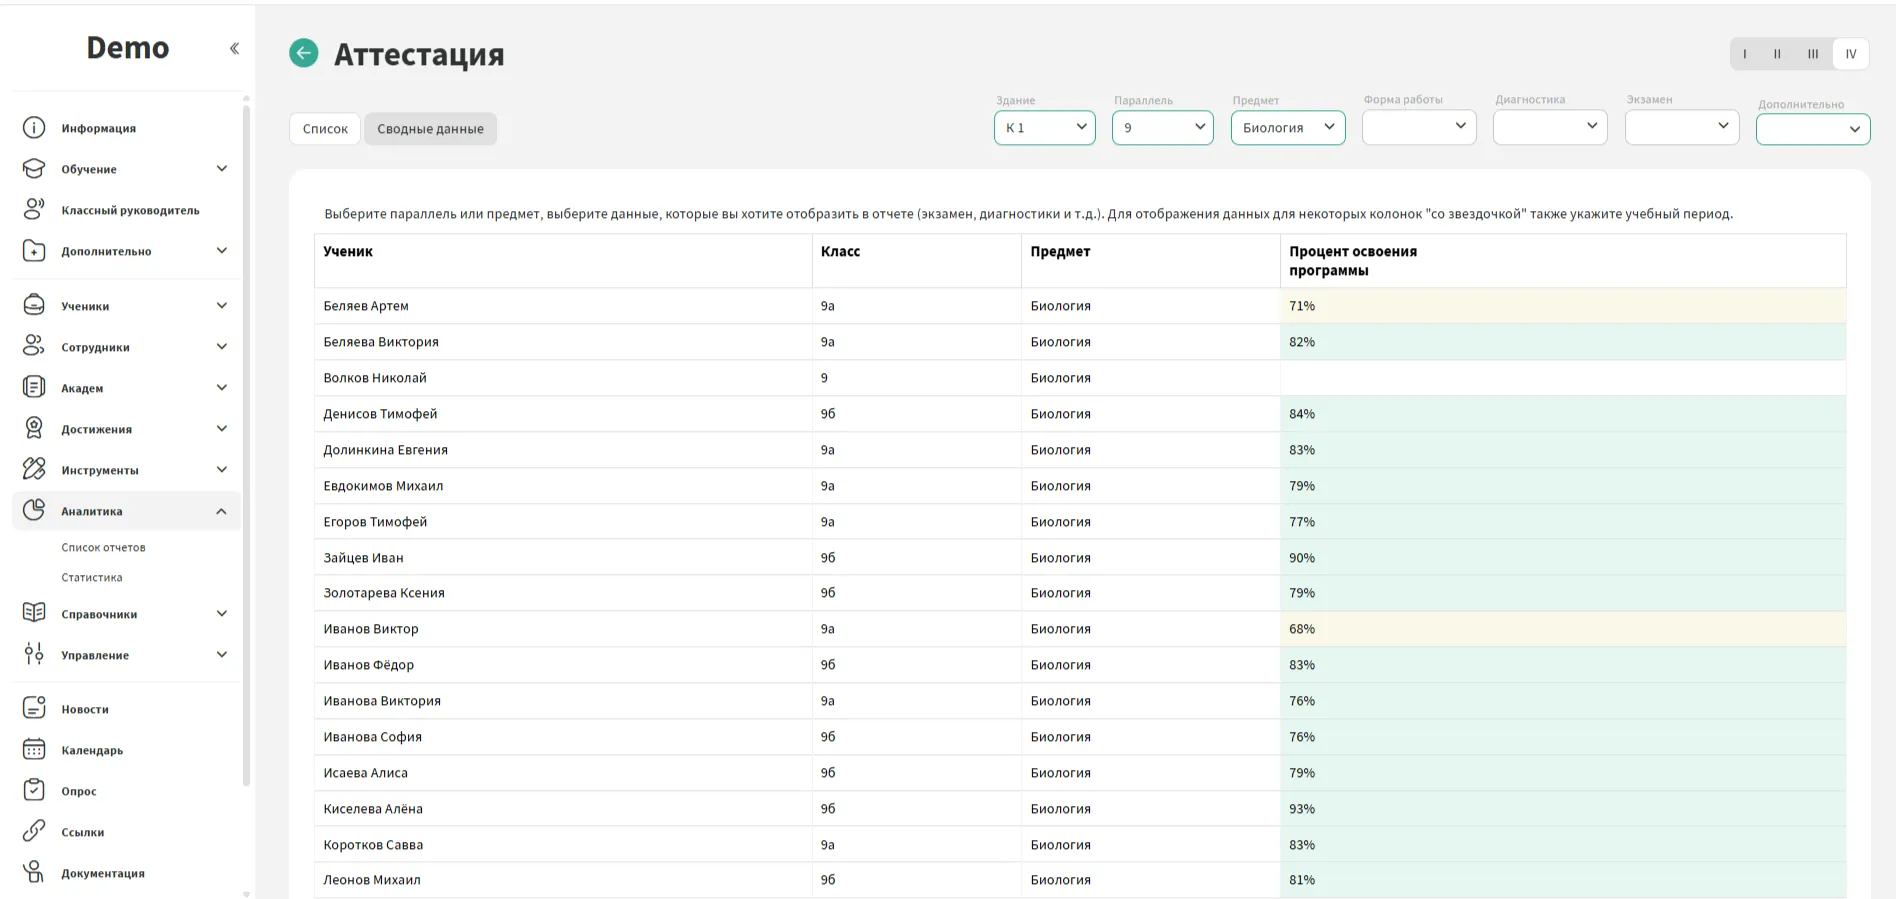Select the Сводные данные tab
The width and height of the screenshot is (1896, 899).
coord(430,129)
